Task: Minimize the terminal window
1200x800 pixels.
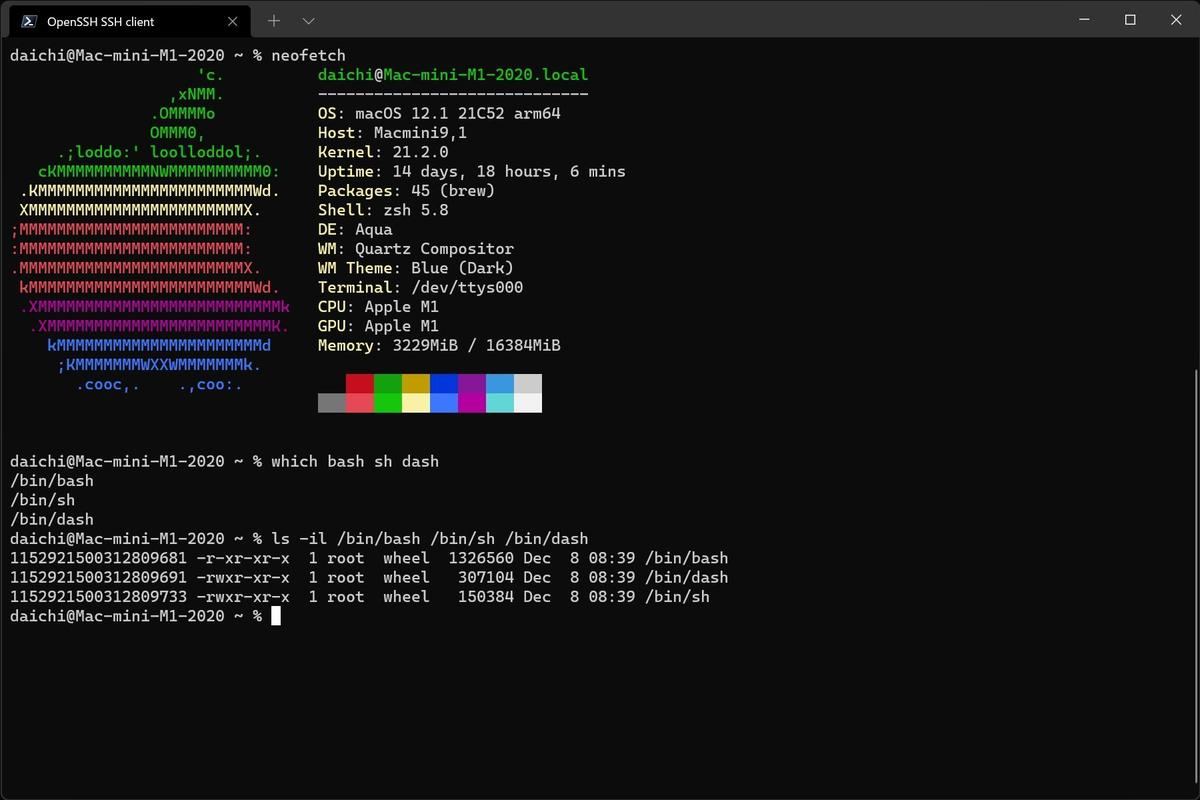Action: [1084, 20]
